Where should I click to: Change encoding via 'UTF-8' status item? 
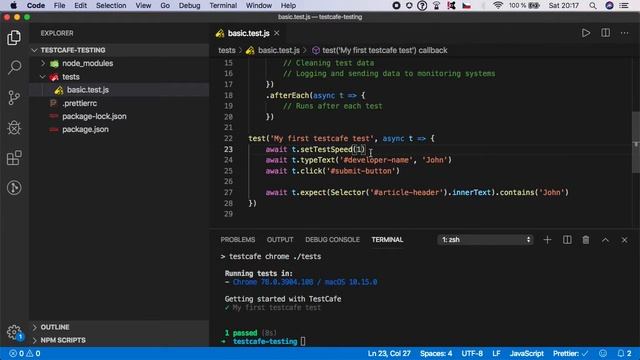tap(472, 353)
